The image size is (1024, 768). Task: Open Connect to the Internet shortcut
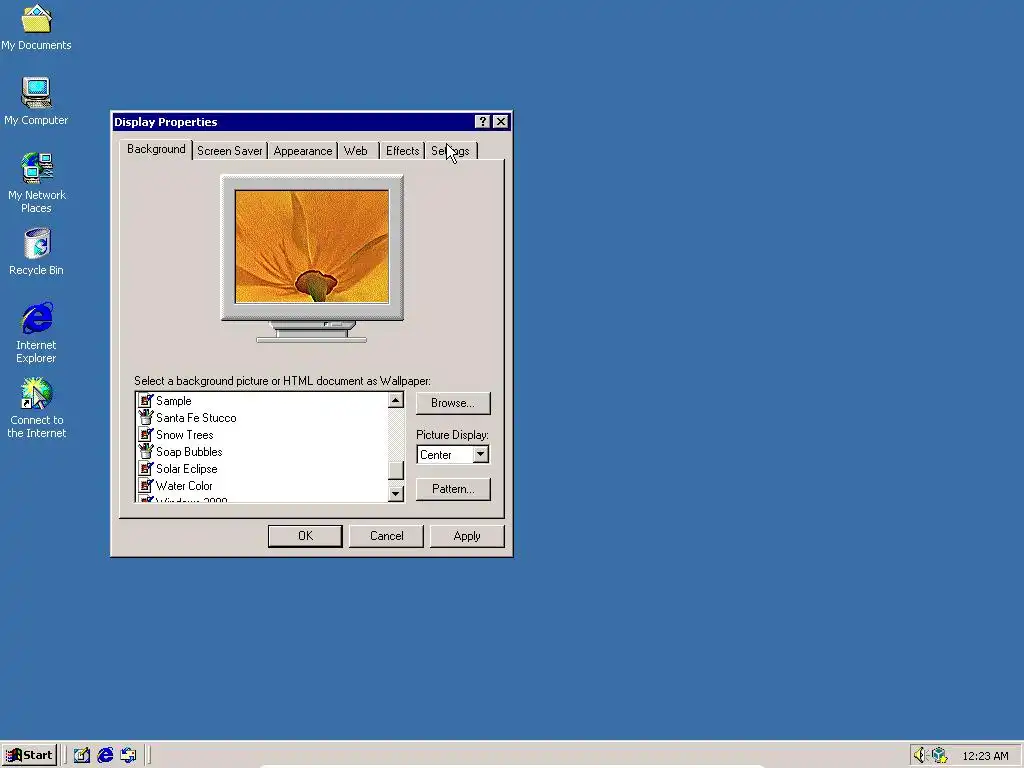37,407
